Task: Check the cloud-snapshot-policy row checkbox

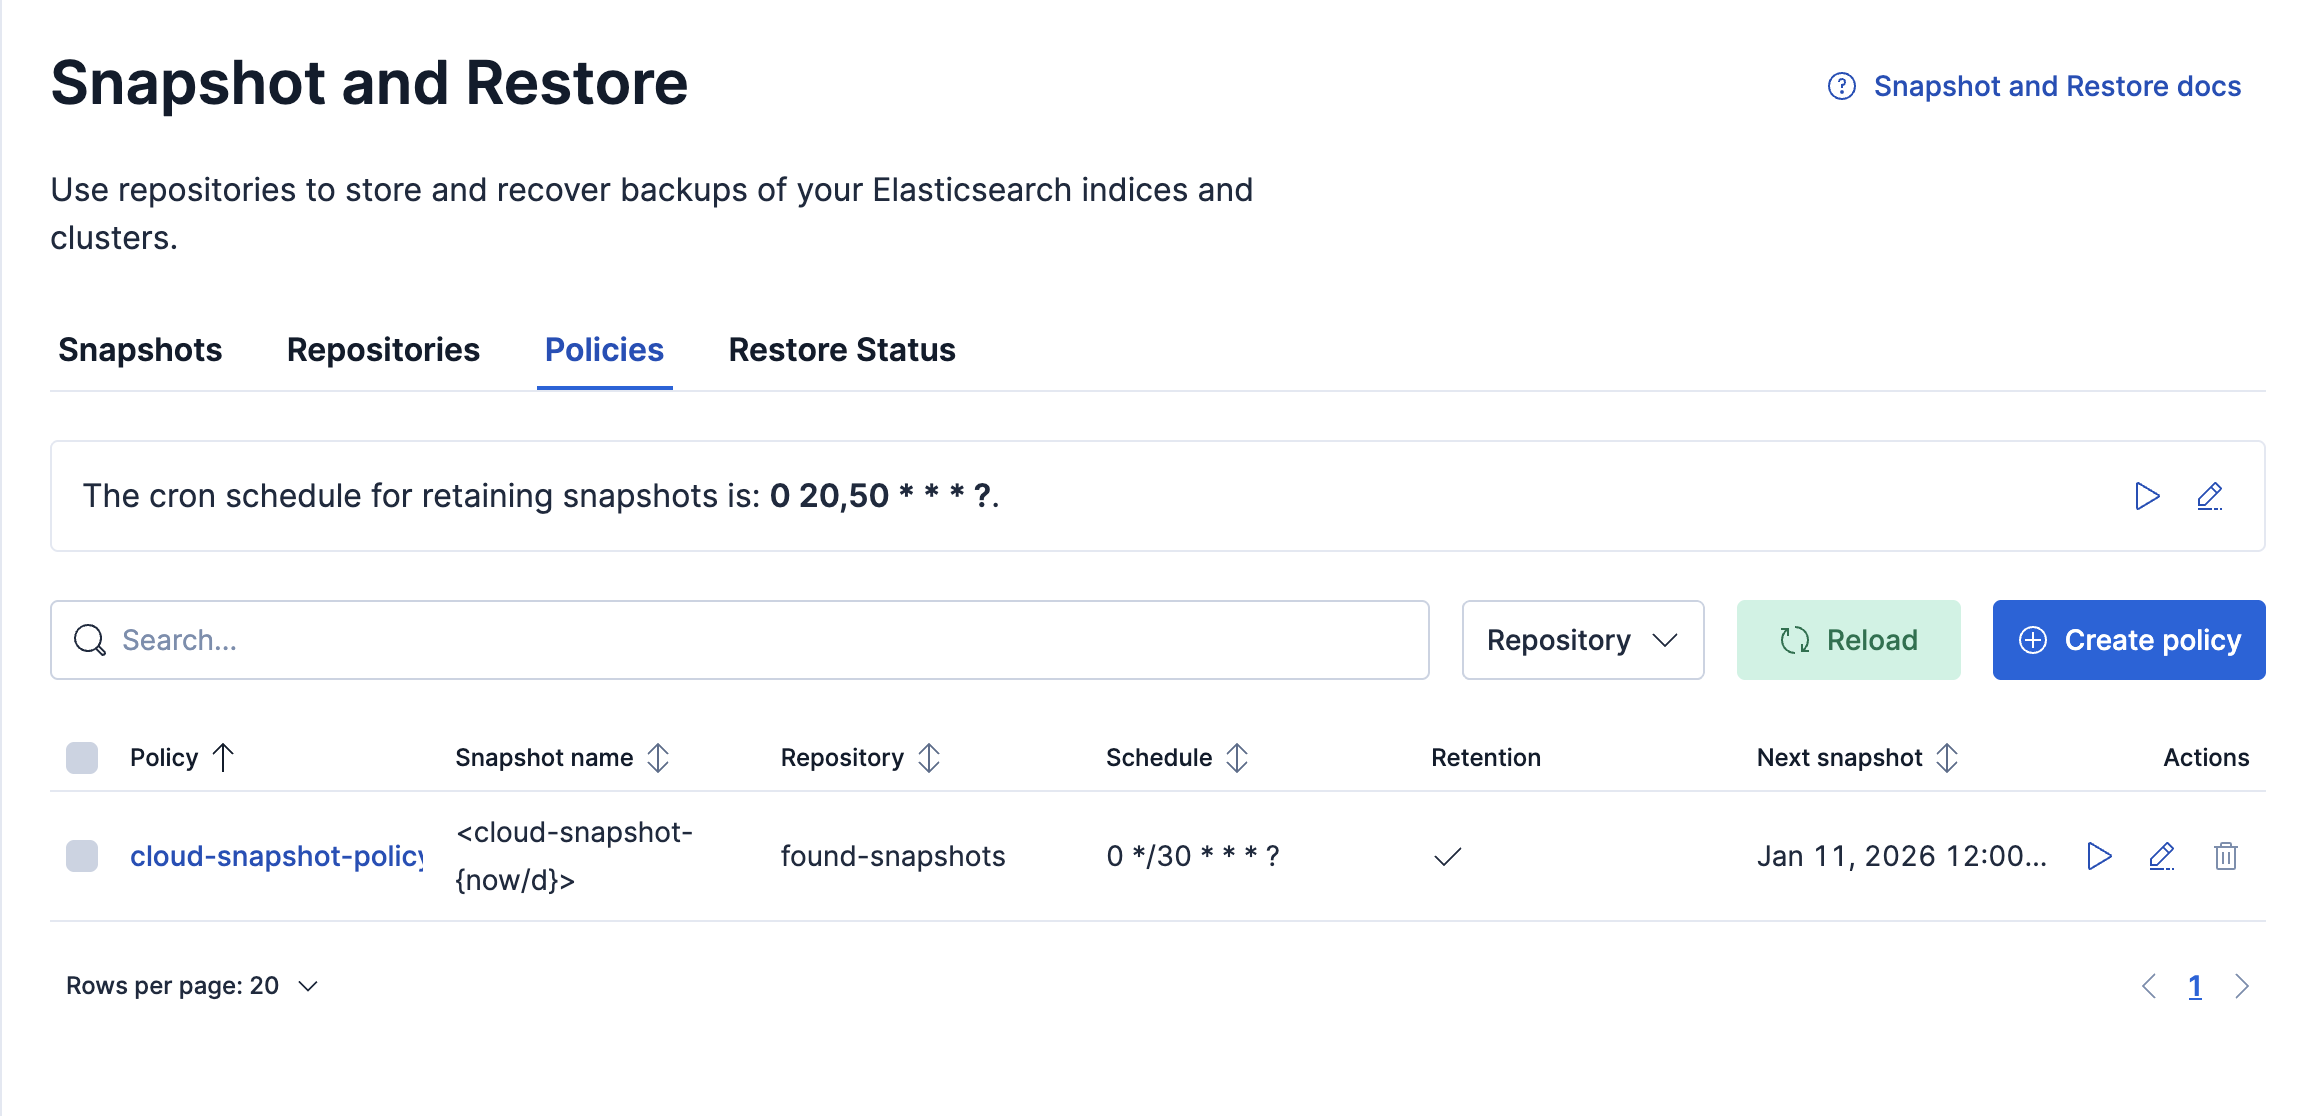Action: tap(82, 856)
